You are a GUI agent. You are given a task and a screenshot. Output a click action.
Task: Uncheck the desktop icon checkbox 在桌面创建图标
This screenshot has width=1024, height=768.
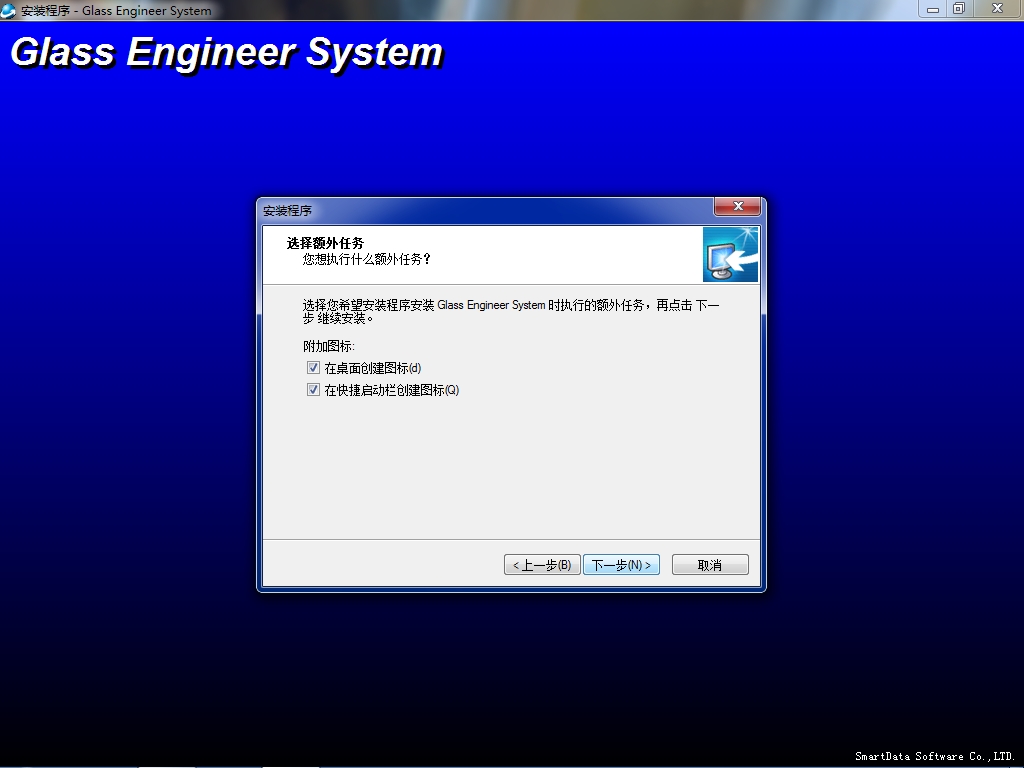(x=313, y=368)
